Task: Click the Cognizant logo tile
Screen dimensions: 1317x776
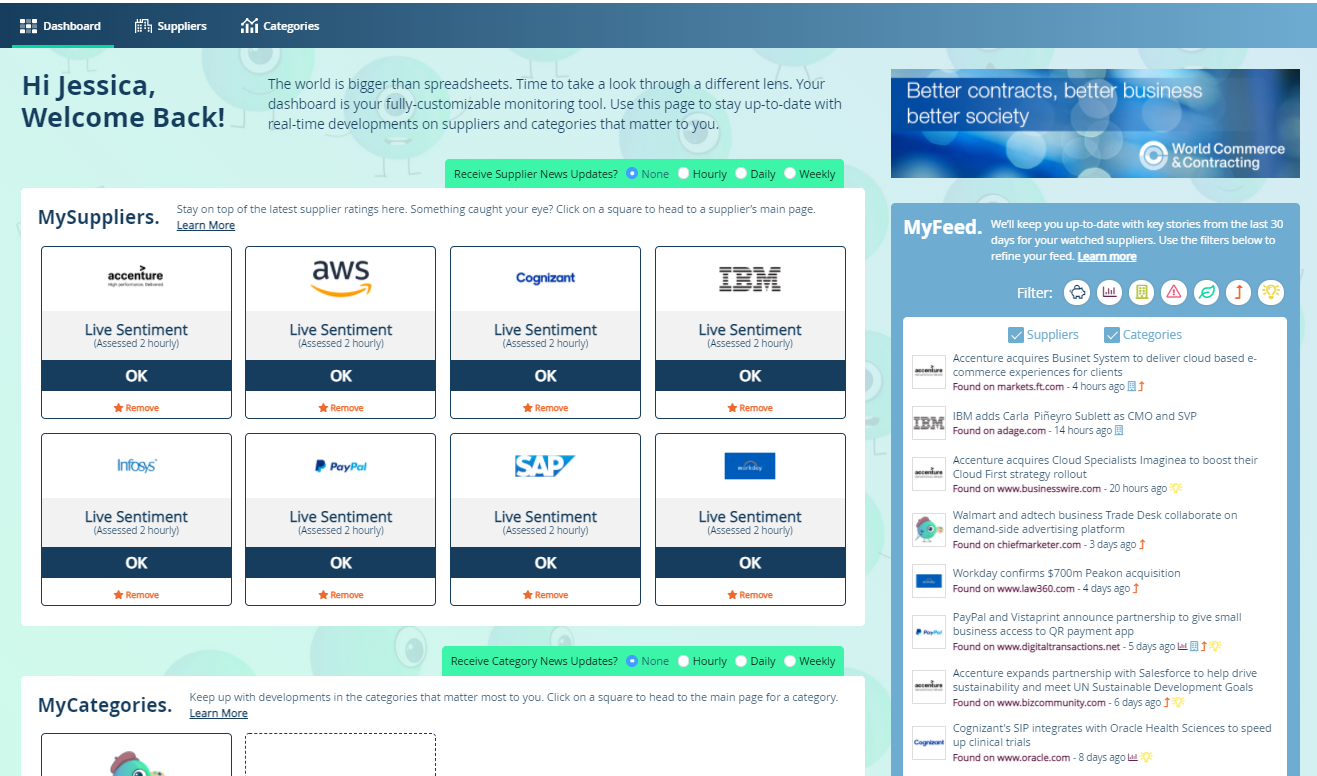Action: [x=545, y=278]
